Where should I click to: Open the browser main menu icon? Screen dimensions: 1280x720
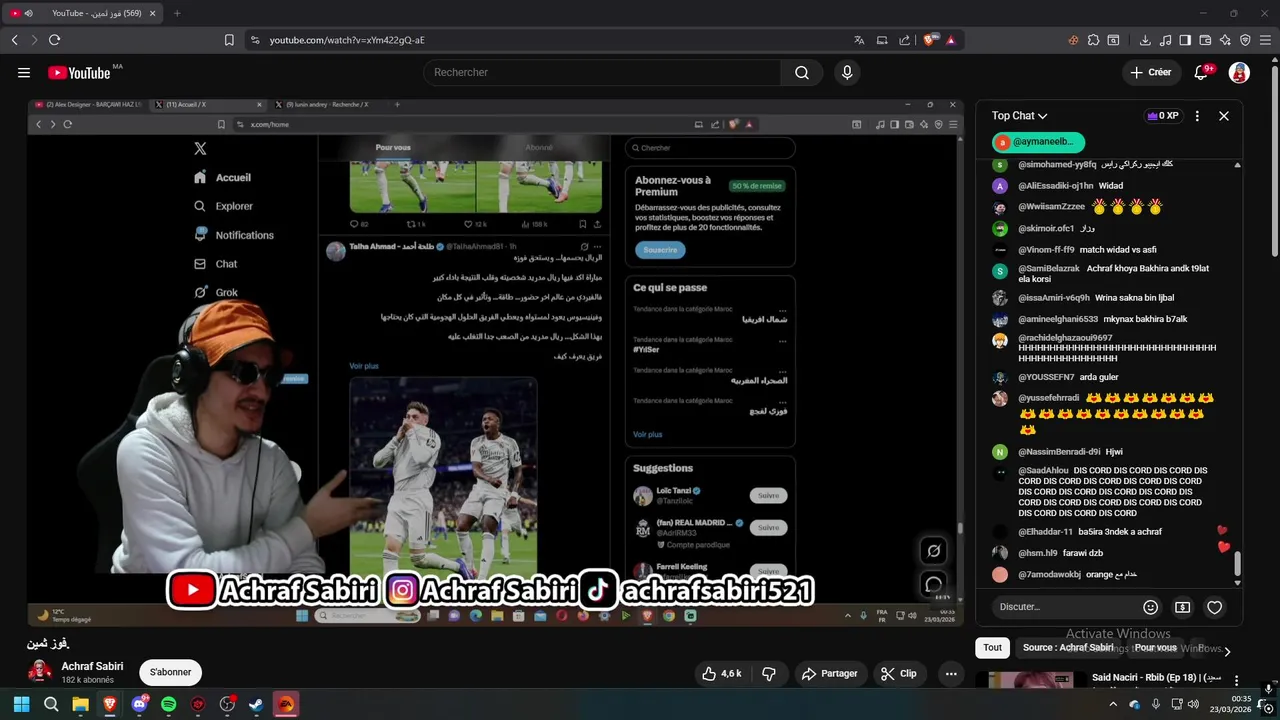pyautogui.click(x=1265, y=40)
